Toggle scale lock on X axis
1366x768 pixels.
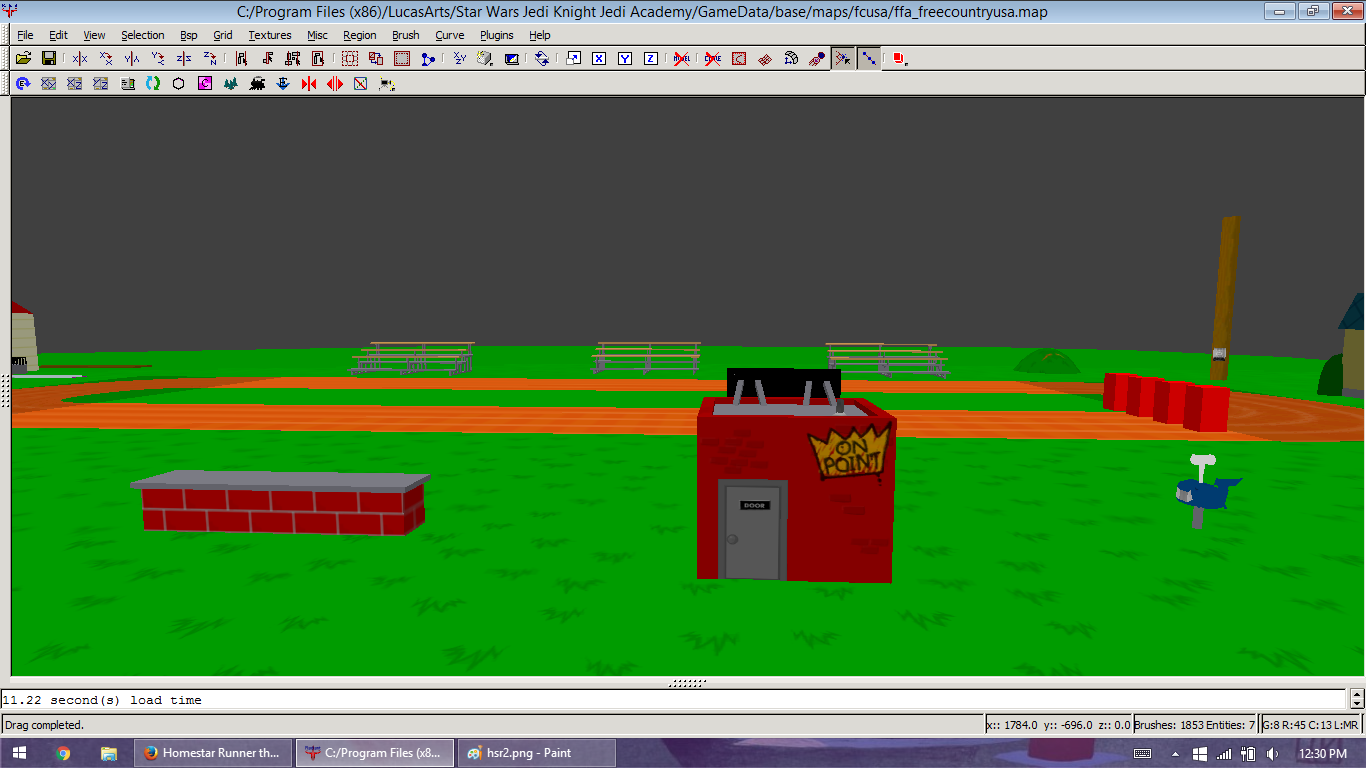coord(599,59)
